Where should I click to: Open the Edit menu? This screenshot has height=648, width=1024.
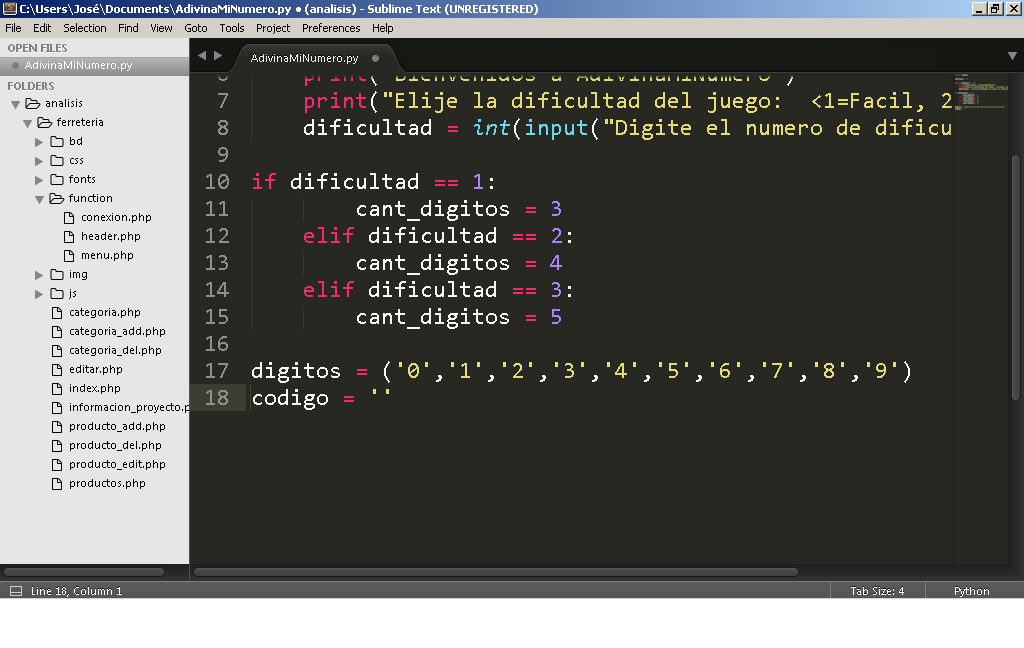pyautogui.click(x=42, y=28)
